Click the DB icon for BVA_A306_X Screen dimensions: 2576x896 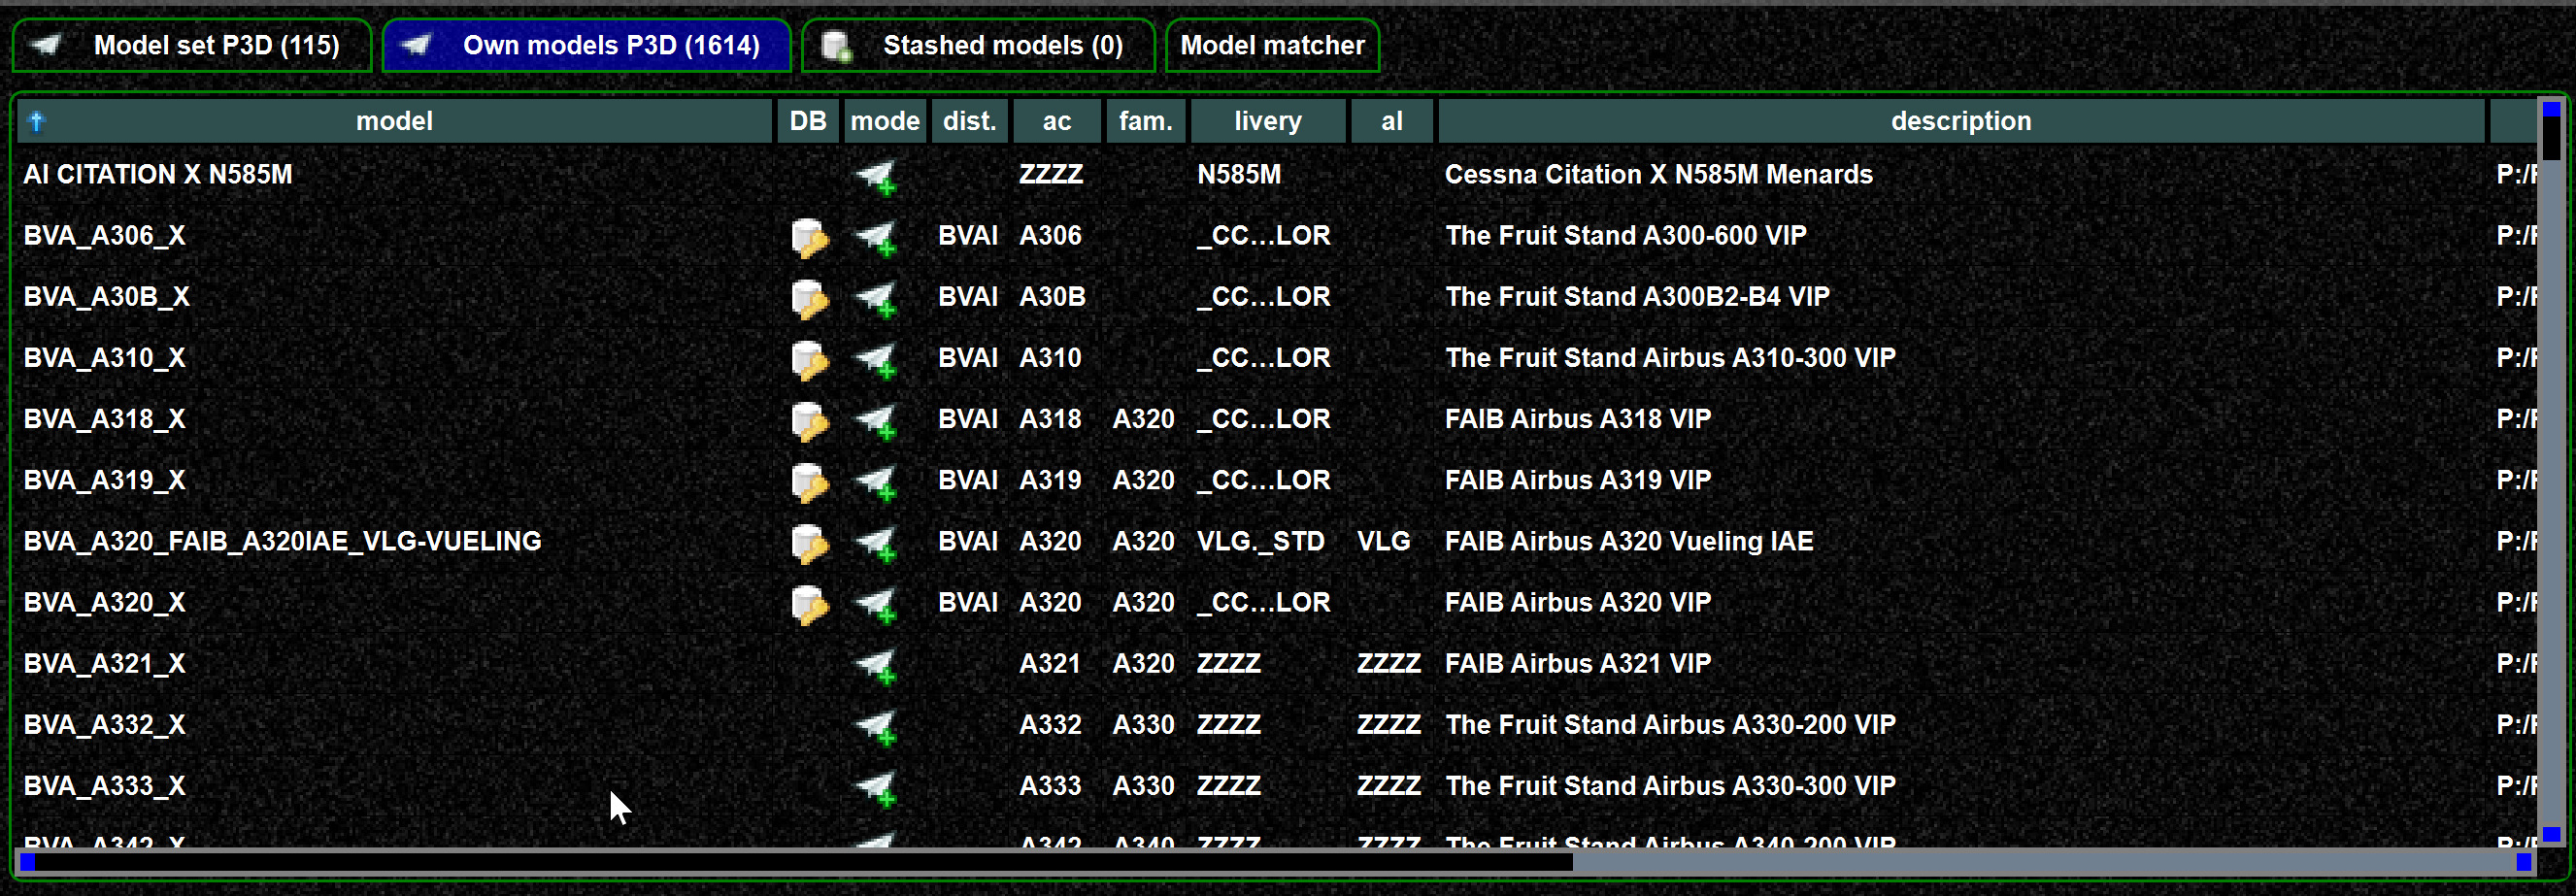click(809, 237)
